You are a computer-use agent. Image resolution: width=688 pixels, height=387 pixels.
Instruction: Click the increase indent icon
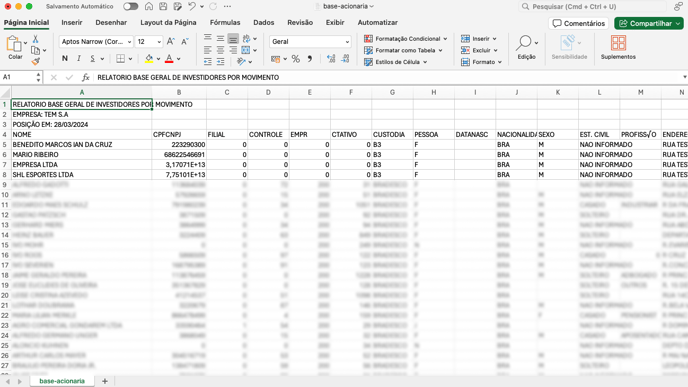click(220, 61)
